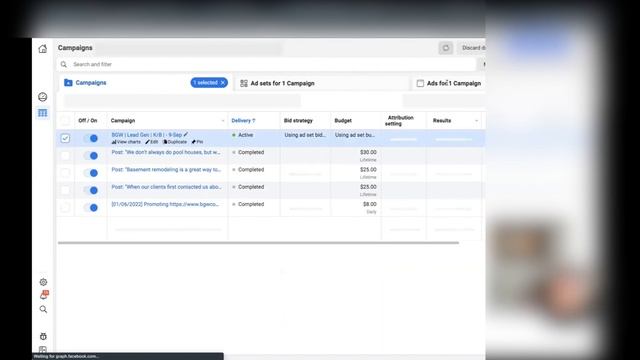The width and height of the screenshot is (640, 360).
Task: Click Pin under BGW campaign
Action: click(198, 142)
